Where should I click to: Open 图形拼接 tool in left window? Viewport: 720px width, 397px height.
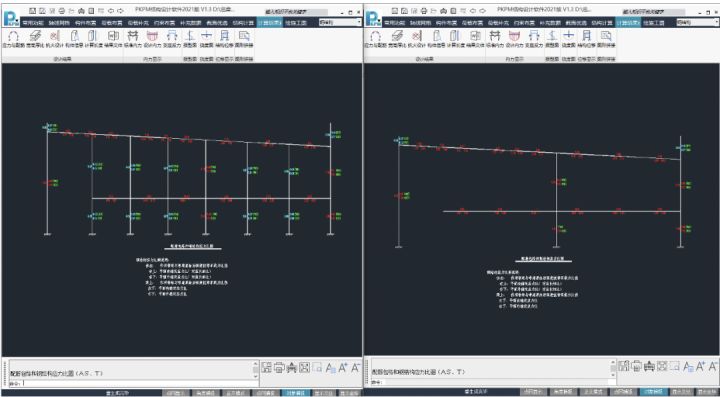click(x=244, y=39)
